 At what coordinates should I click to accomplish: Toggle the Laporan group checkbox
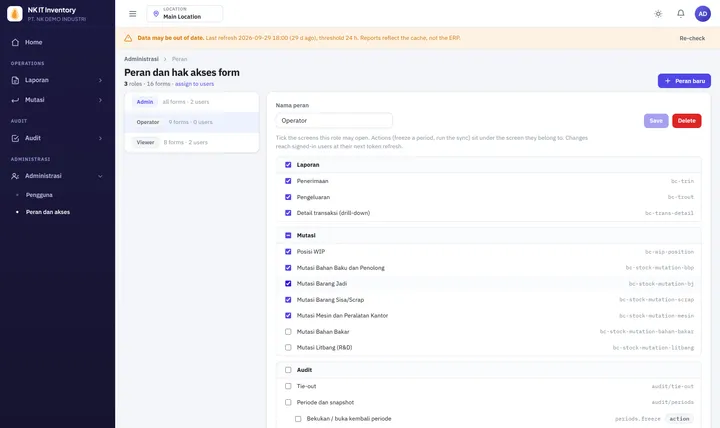(288, 165)
